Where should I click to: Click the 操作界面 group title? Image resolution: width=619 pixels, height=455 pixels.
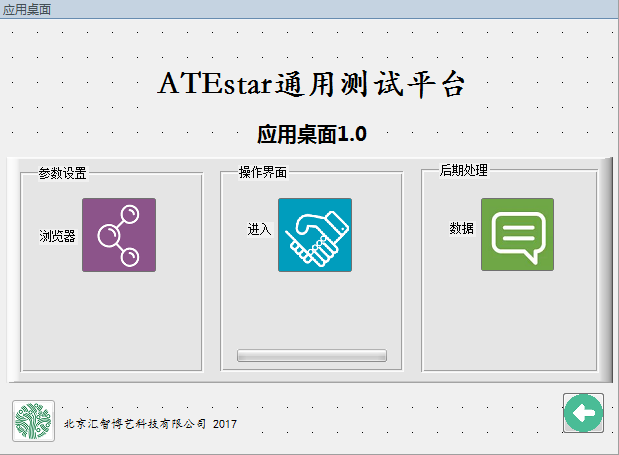point(263,172)
